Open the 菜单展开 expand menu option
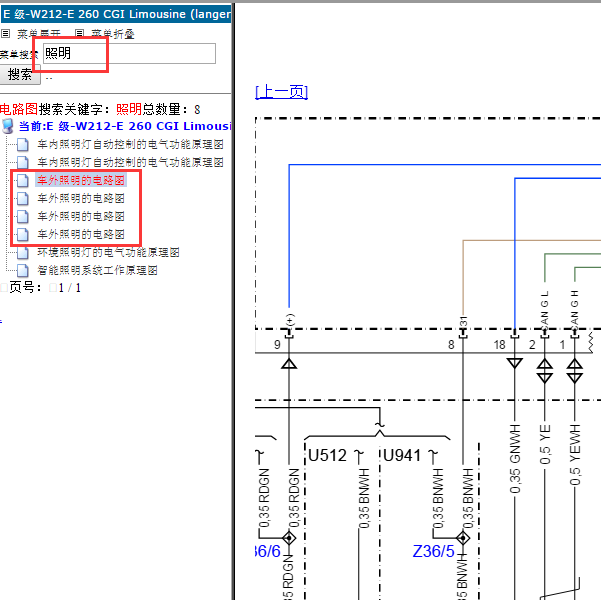The height and width of the screenshot is (600, 601). coord(38,34)
